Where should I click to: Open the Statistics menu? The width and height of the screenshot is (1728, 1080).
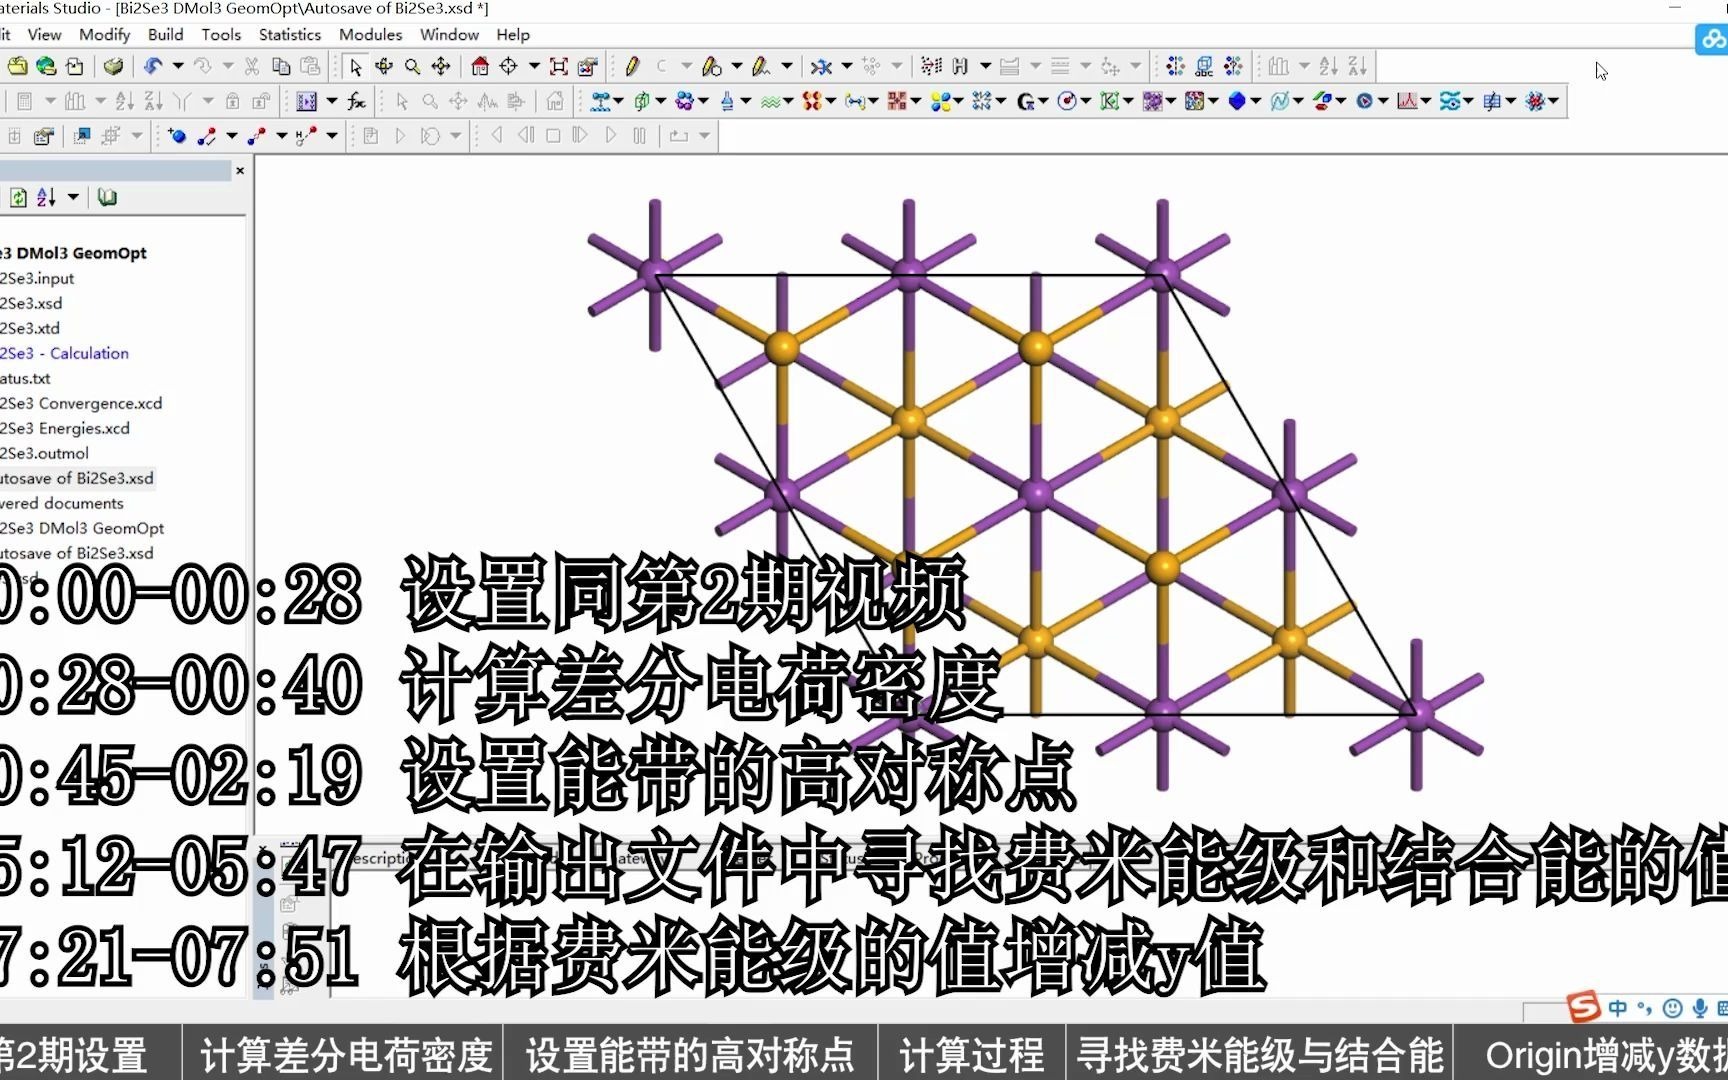tap(289, 34)
